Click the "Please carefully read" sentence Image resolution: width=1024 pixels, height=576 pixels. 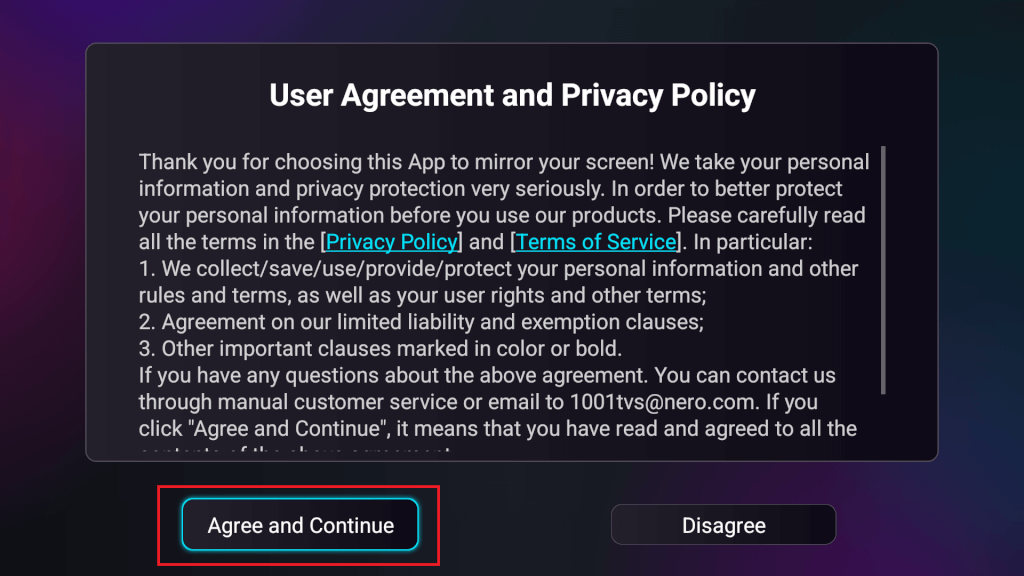tap(766, 216)
